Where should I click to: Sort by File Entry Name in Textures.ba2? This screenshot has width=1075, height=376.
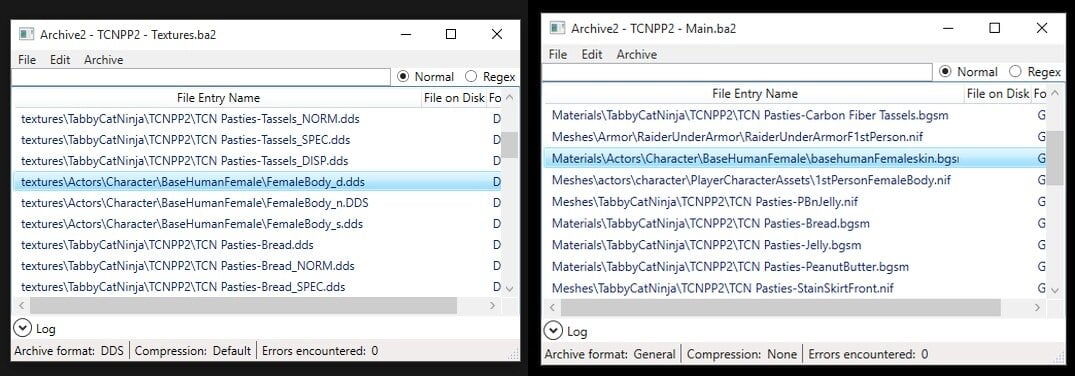[218, 98]
